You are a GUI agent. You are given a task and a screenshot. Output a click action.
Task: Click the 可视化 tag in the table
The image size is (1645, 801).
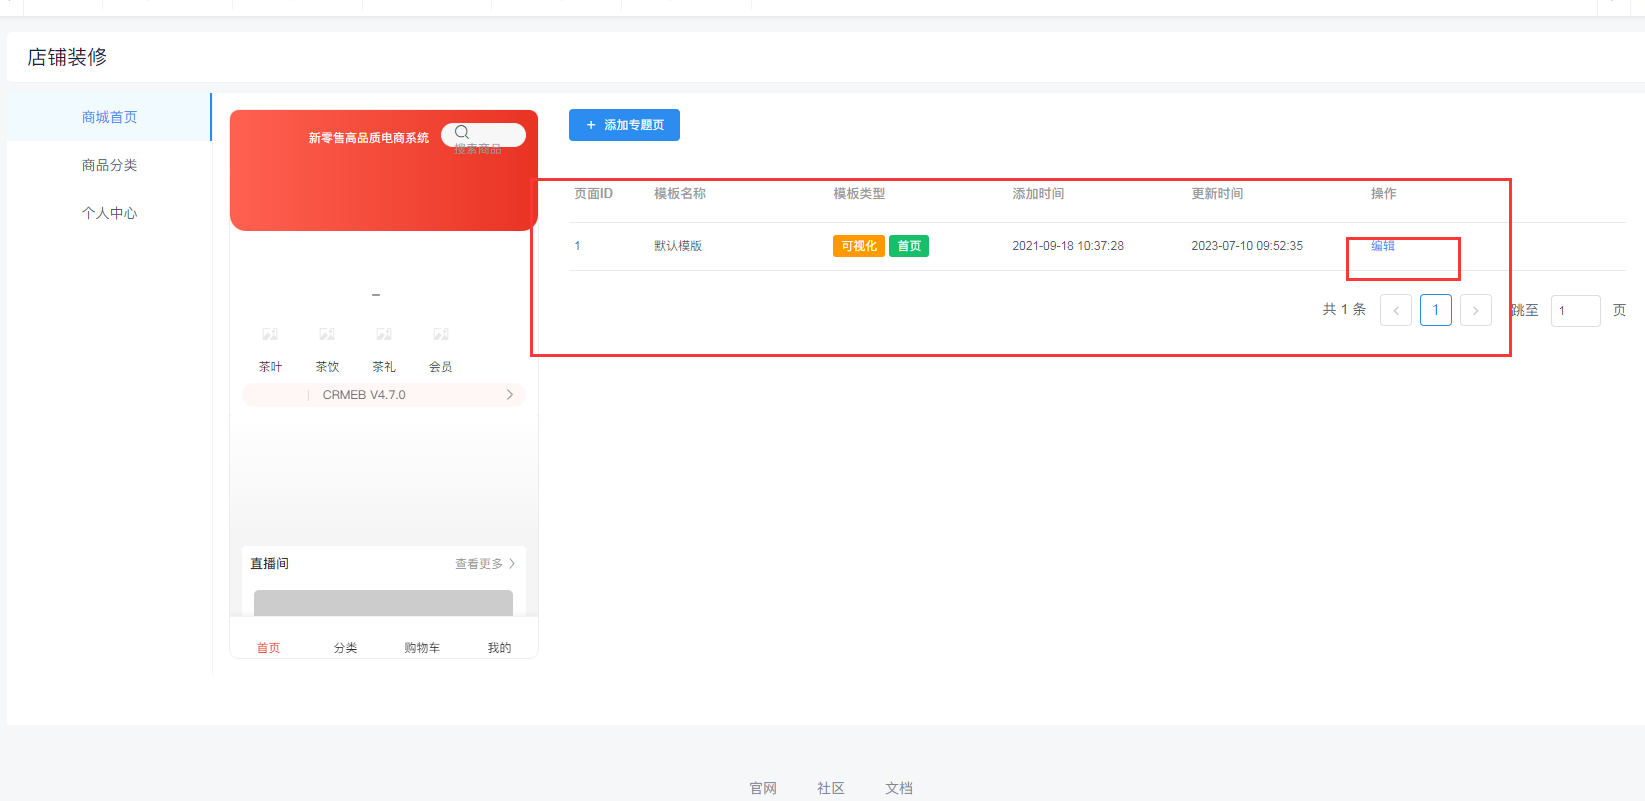click(x=859, y=246)
